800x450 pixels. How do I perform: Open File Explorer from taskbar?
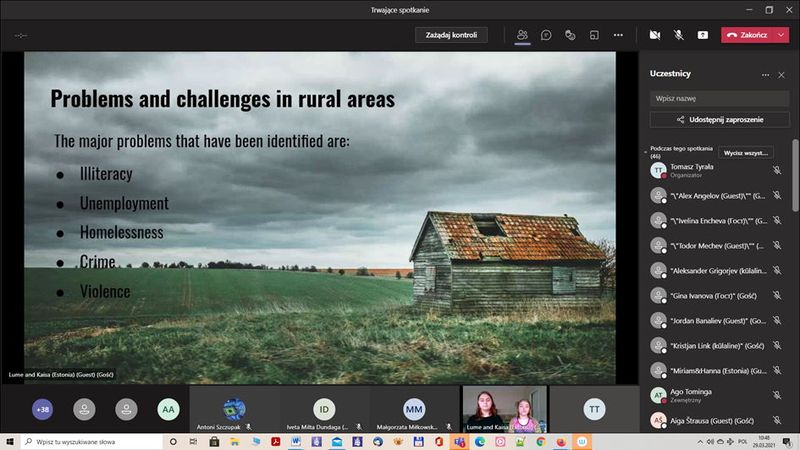[234, 441]
